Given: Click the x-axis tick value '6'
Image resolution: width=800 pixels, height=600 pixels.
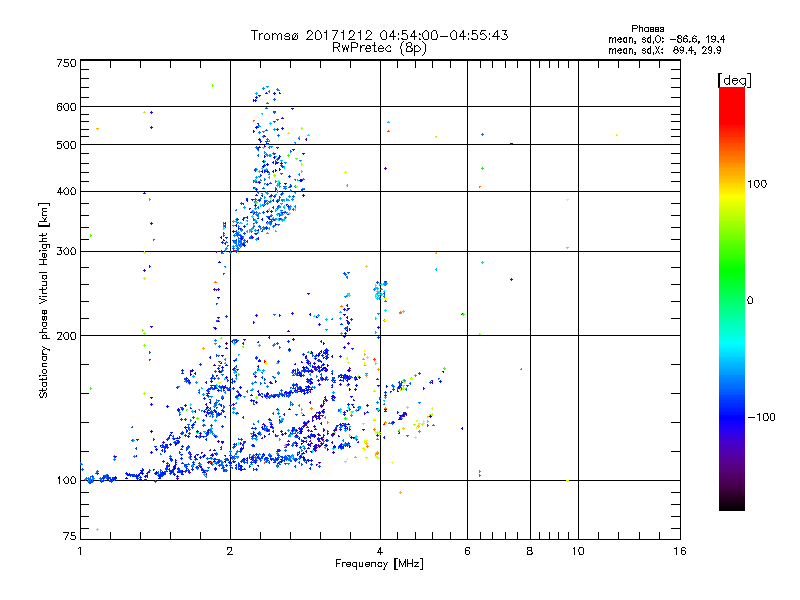Looking at the screenshot, I should (x=467, y=551).
